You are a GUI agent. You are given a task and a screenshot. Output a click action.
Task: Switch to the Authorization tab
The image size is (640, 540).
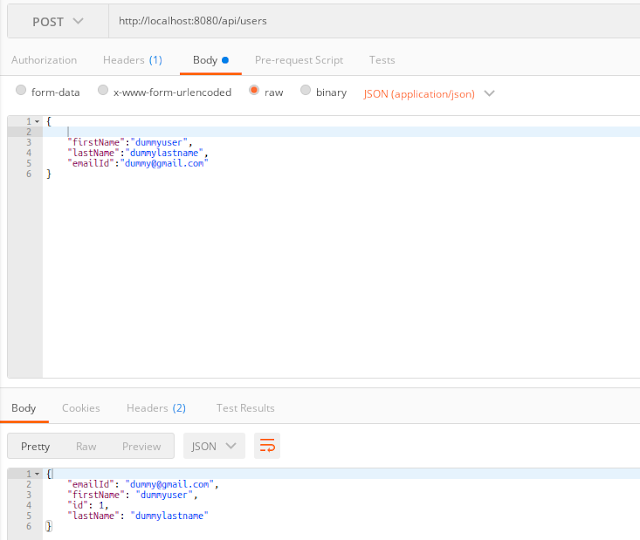click(44, 60)
